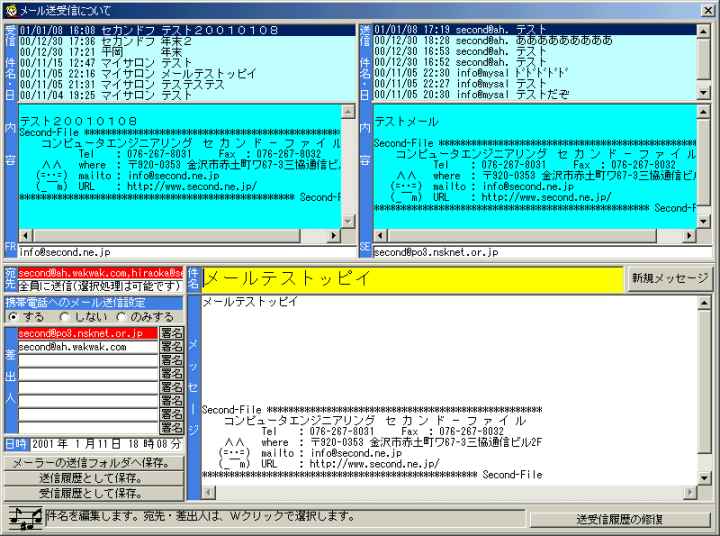Click the yellow subject field メールテストッピイ
Image resolution: width=720 pixels, height=536 pixels.
click(x=411, y=279)
